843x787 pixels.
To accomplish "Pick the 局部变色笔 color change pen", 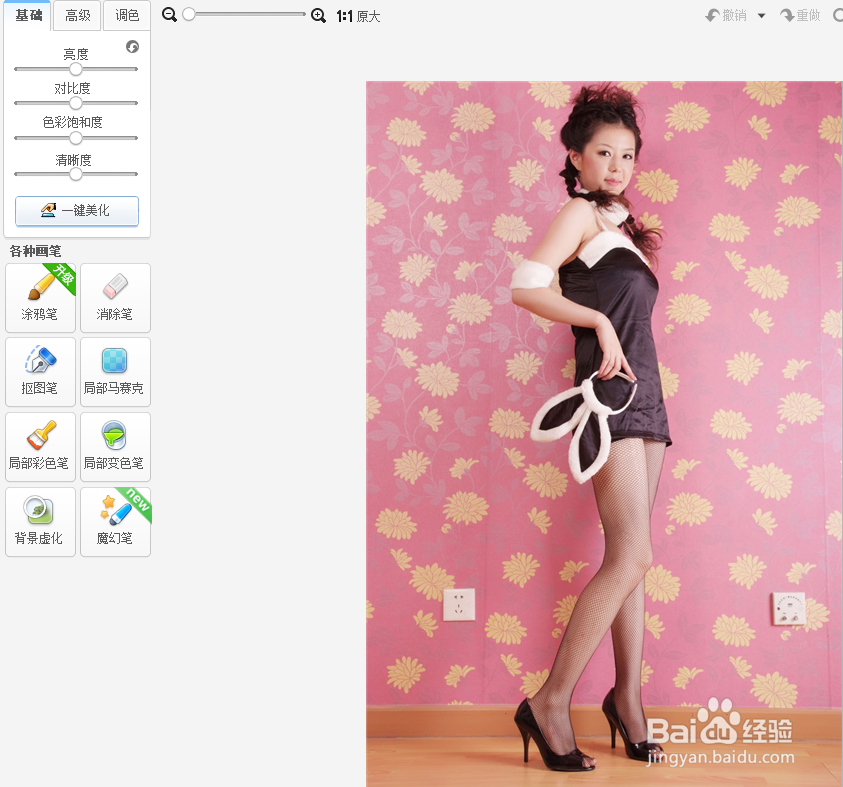I will point(115,447).
